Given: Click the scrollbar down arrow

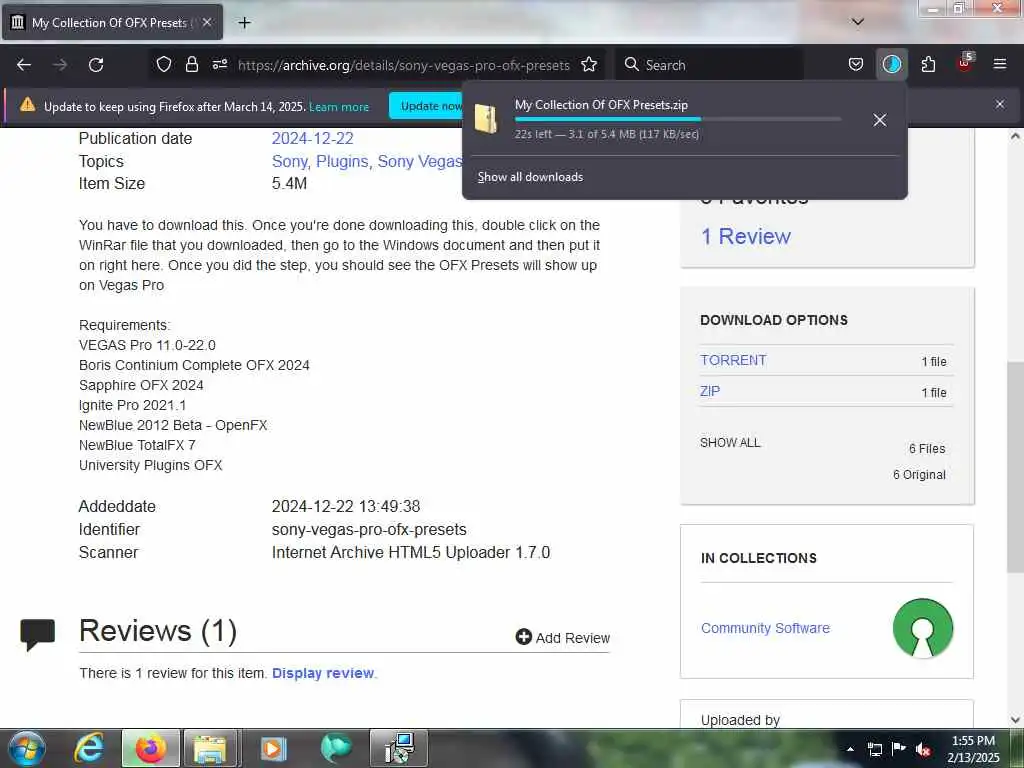Looking at the screenshot, I should coord(1016,720).
